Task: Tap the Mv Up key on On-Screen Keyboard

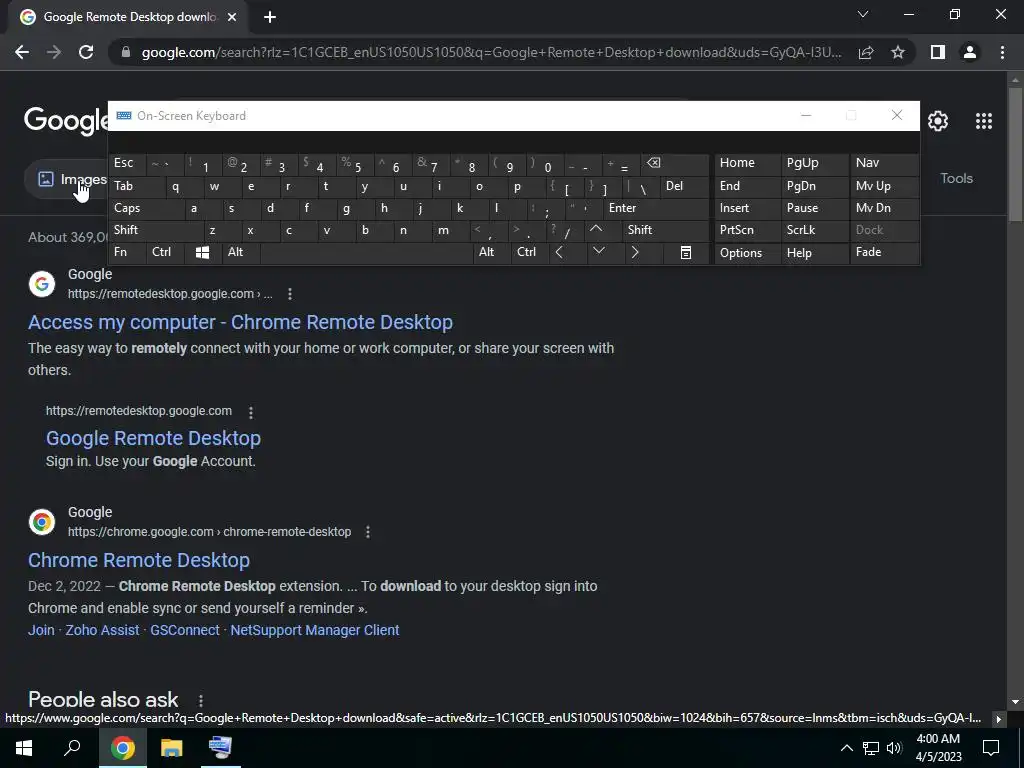Action: [885, 186]
